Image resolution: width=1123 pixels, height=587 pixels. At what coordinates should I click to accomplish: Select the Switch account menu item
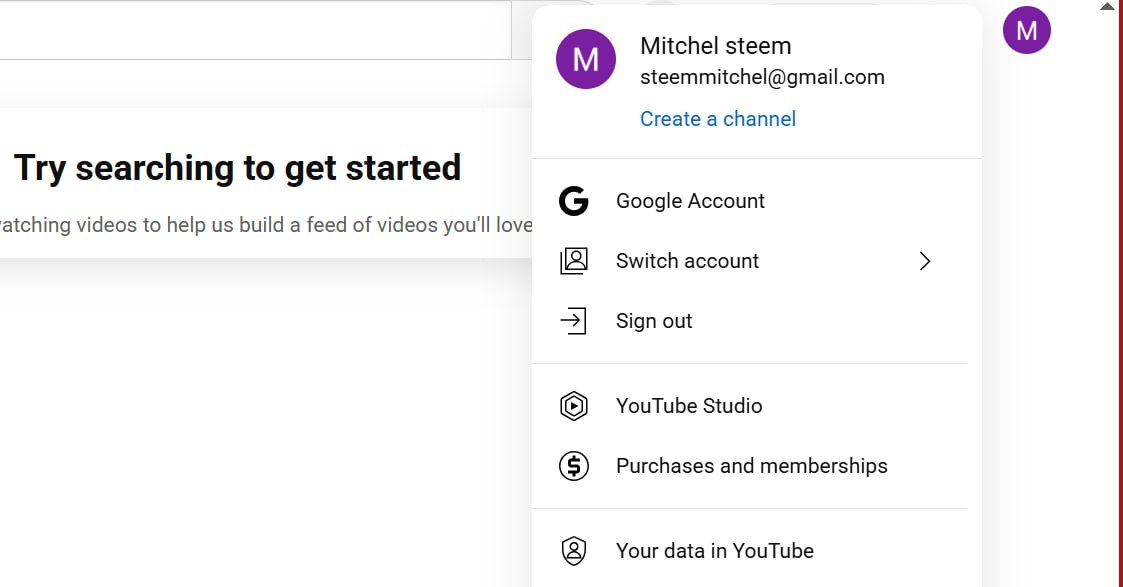(687, 261)
